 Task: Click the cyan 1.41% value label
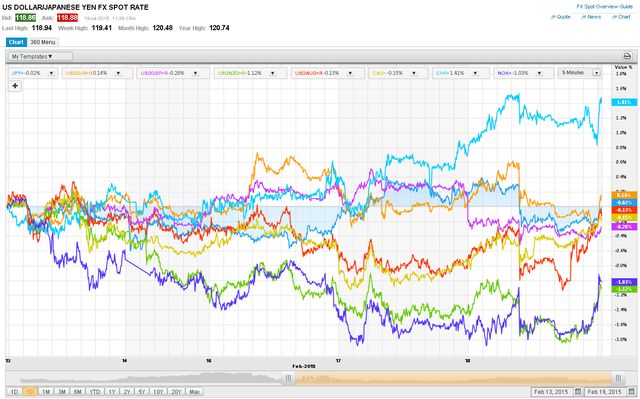tap(624, 102)
